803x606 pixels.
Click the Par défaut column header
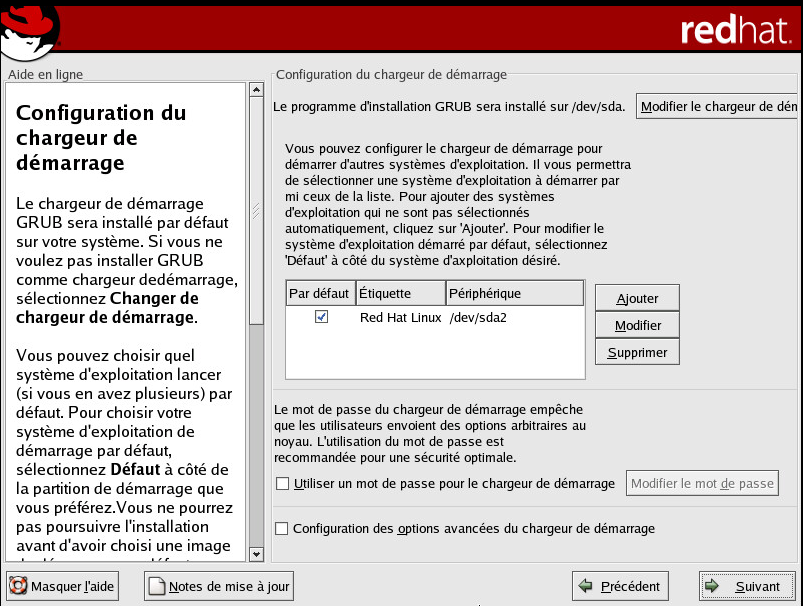pos(320,293)
